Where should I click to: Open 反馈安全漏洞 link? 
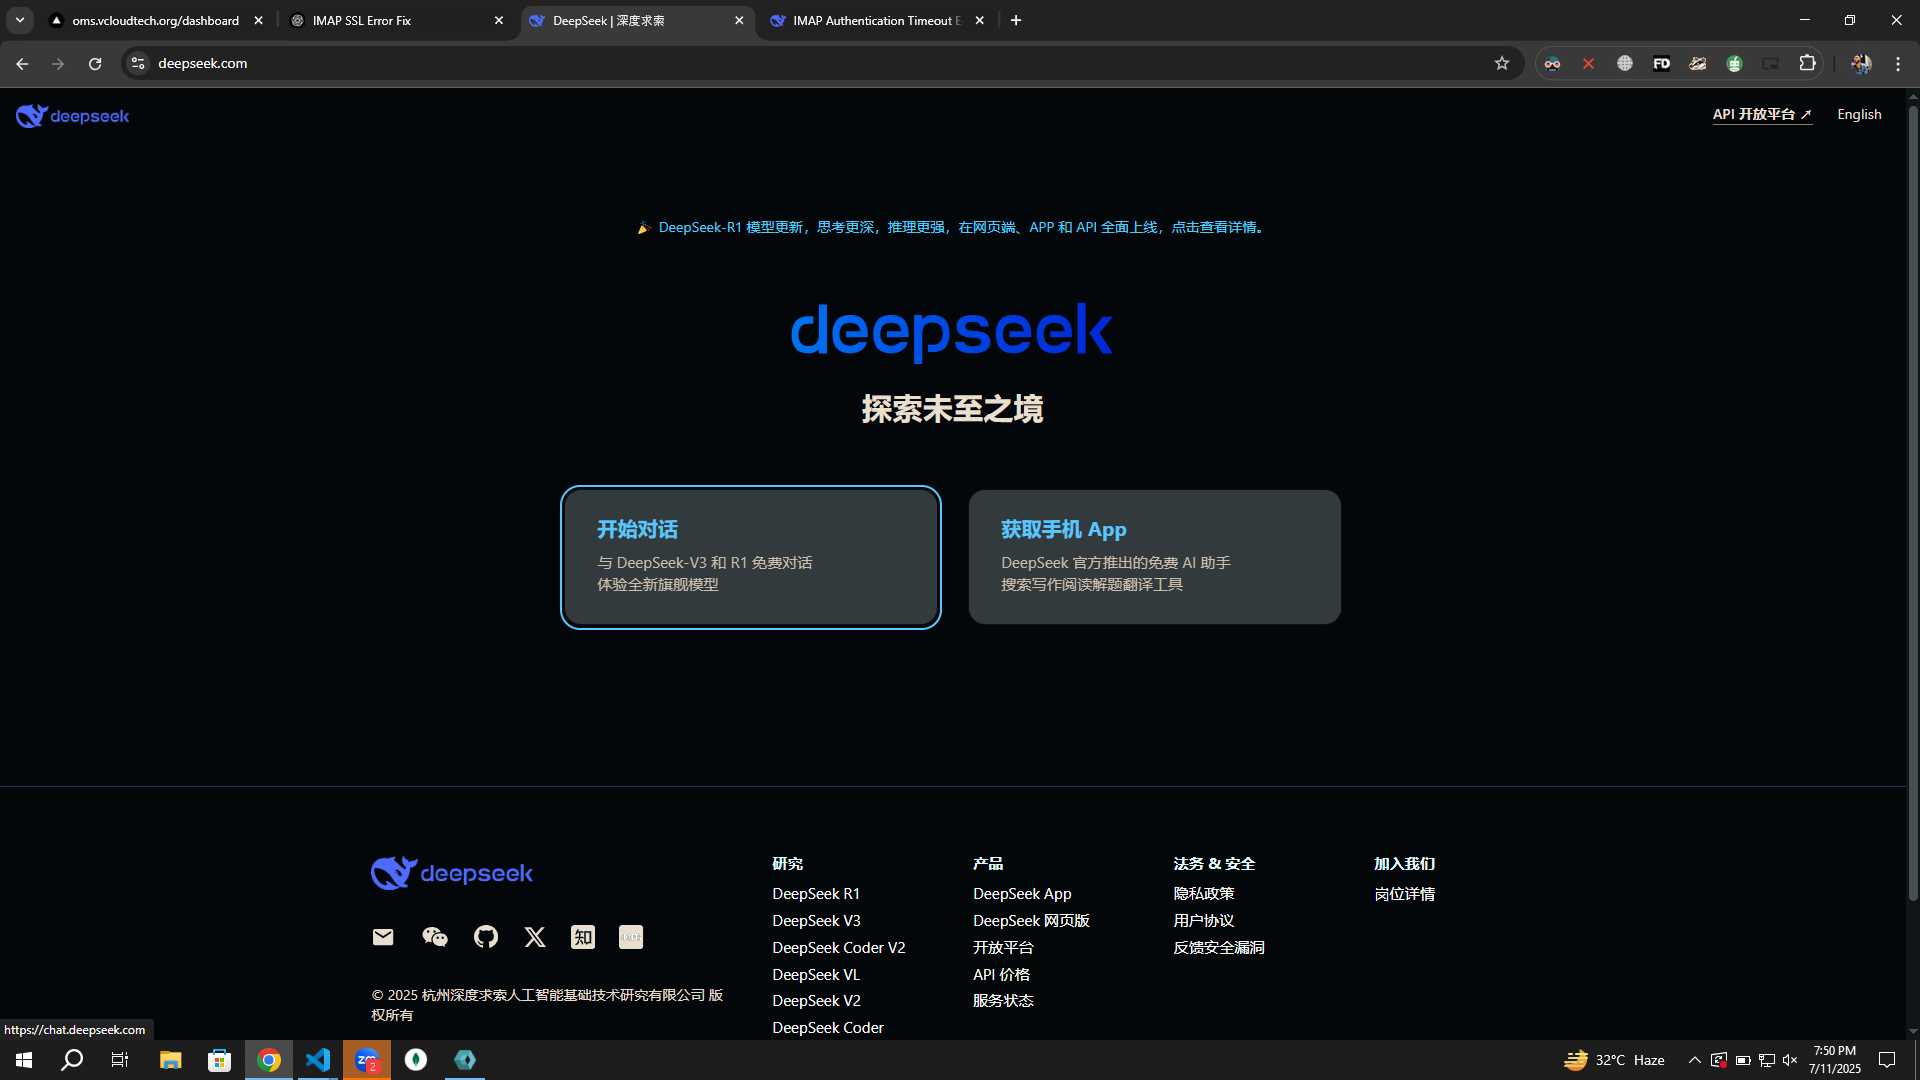pyautogui.click(x=1219, y=948)
